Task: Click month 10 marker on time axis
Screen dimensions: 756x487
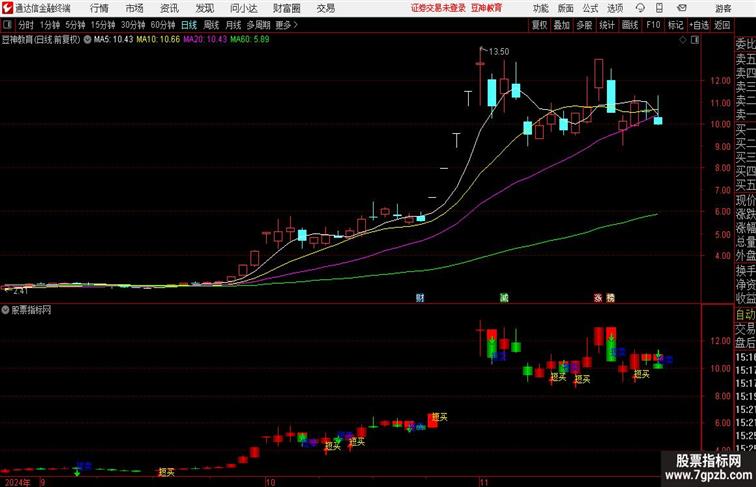Action: pyautogui.click(x=270, y=482)
